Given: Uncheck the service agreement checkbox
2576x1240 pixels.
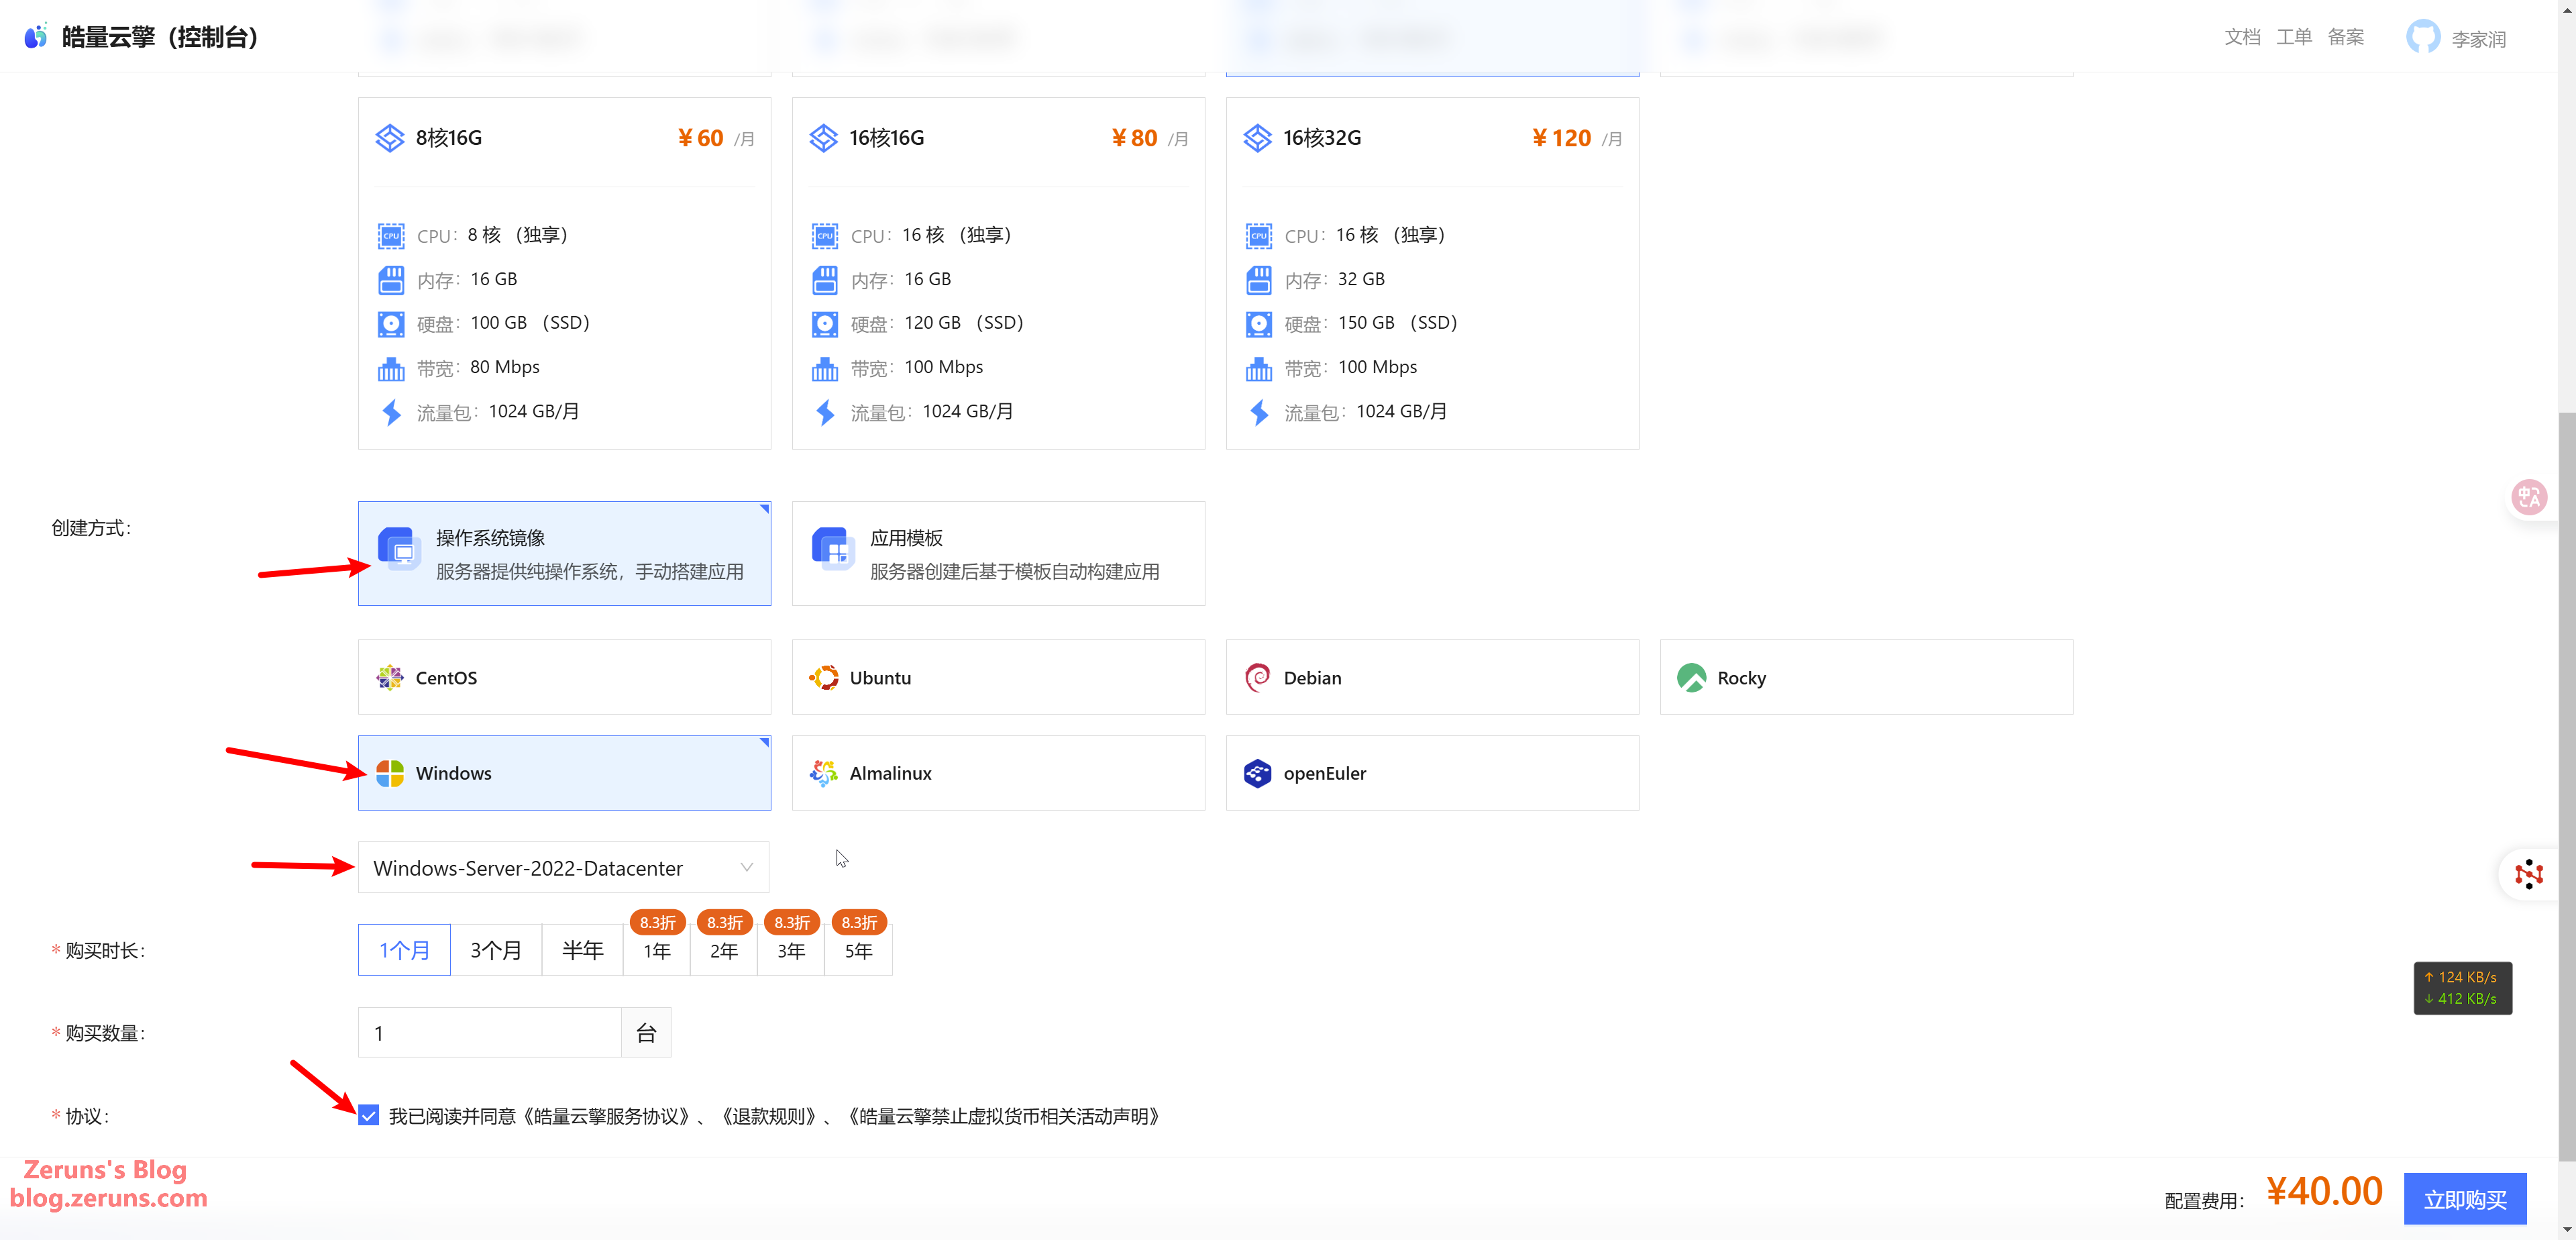Looking at the screenshot, I should [x=369, y=1115].
